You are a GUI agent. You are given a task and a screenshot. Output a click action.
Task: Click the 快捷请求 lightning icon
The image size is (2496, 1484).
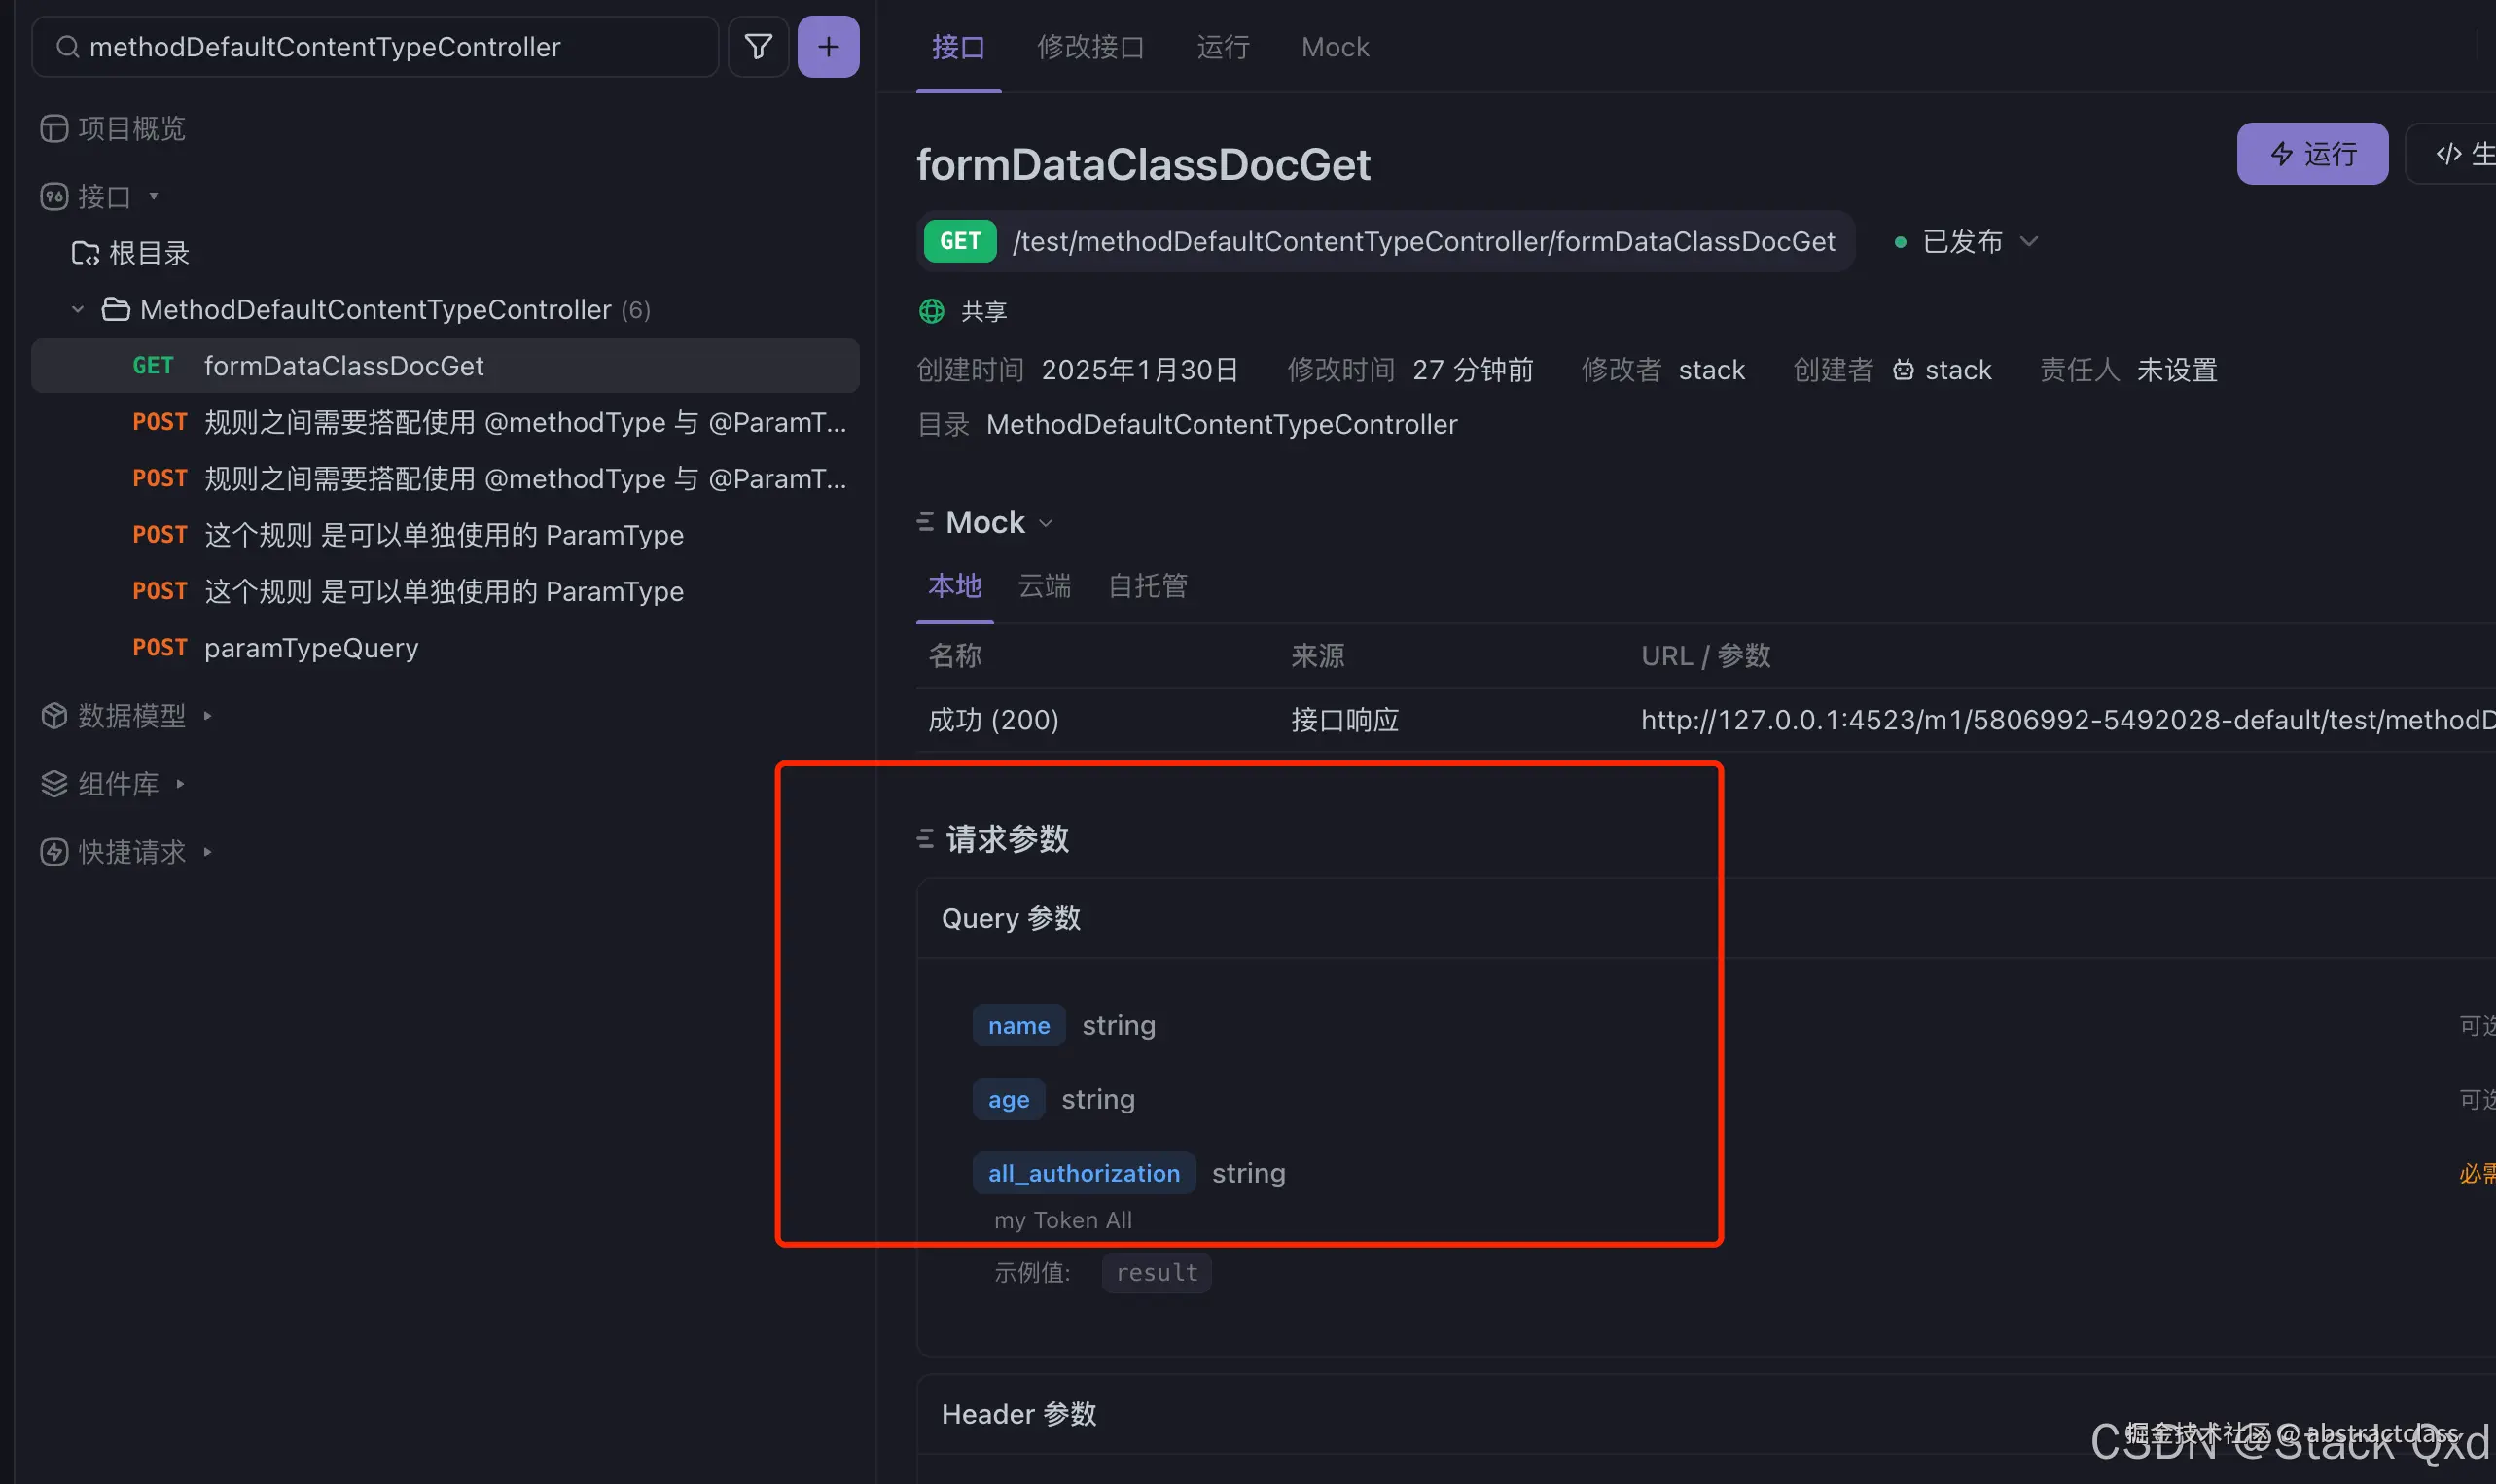53,852
